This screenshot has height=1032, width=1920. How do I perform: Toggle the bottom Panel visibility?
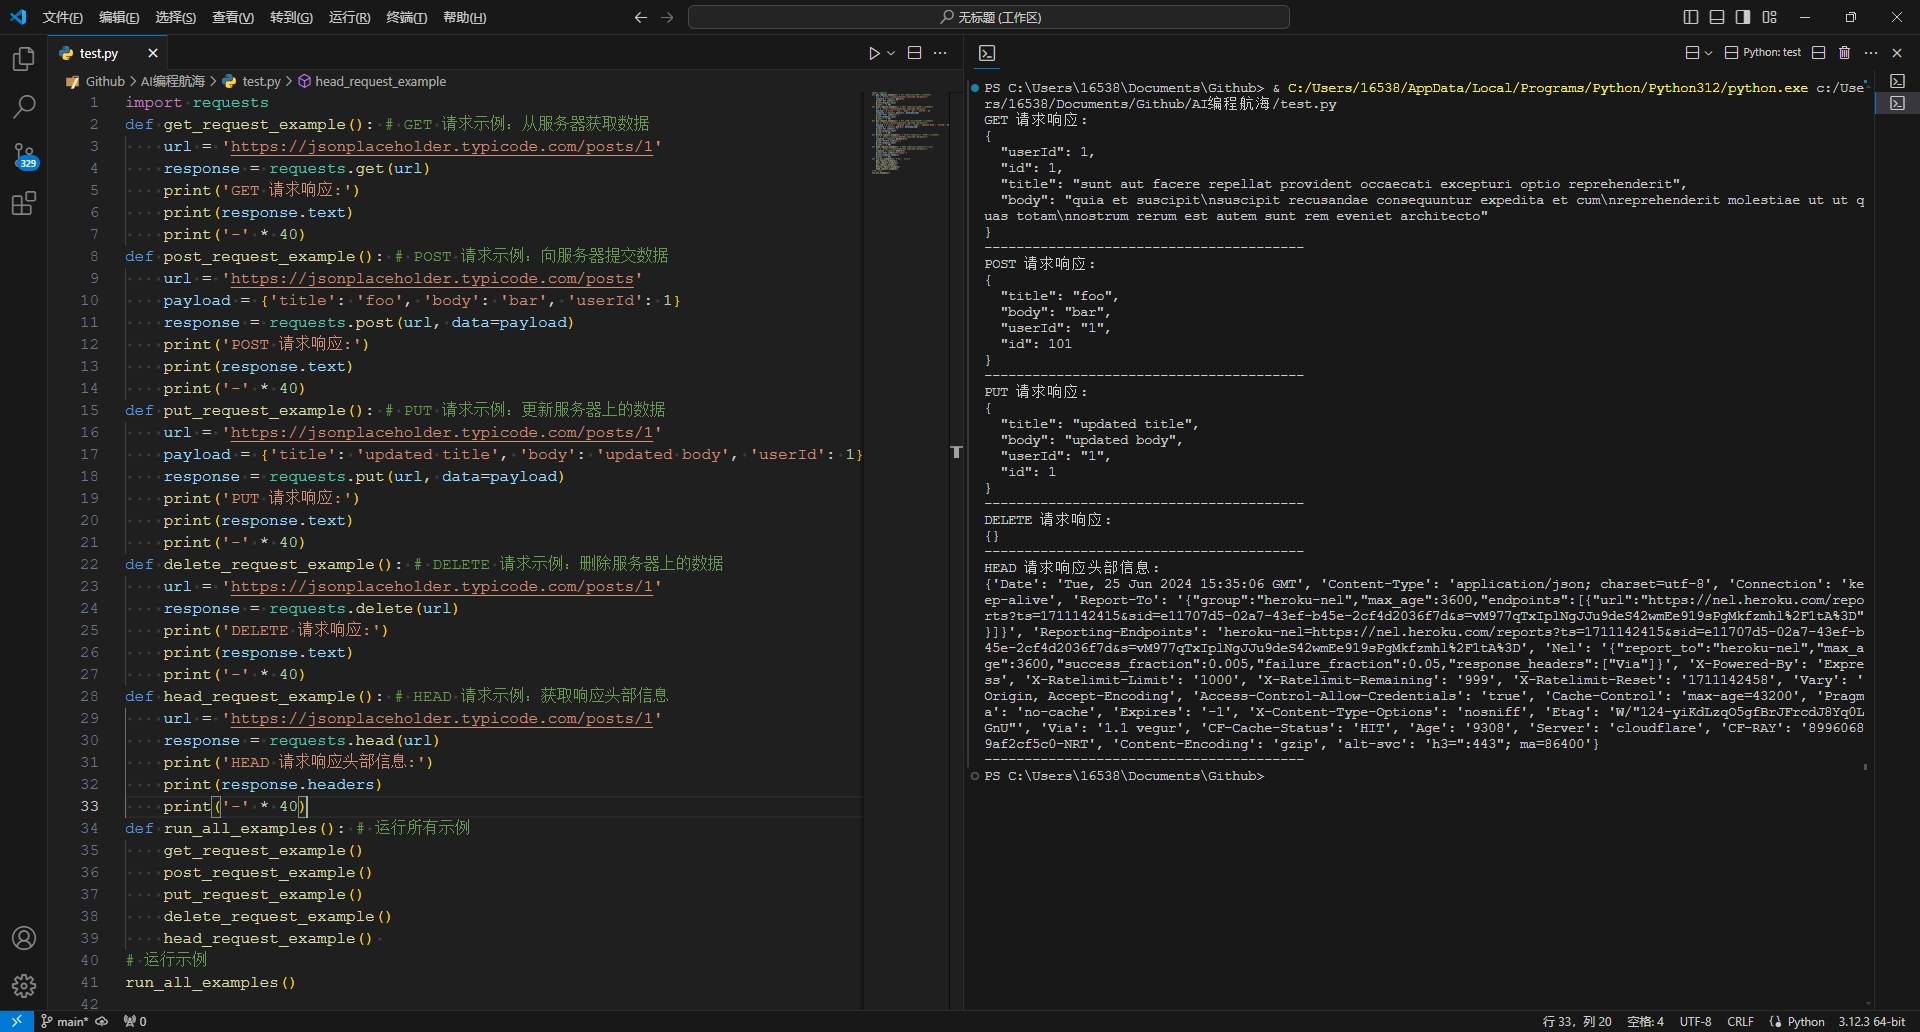coord(1717,17)
